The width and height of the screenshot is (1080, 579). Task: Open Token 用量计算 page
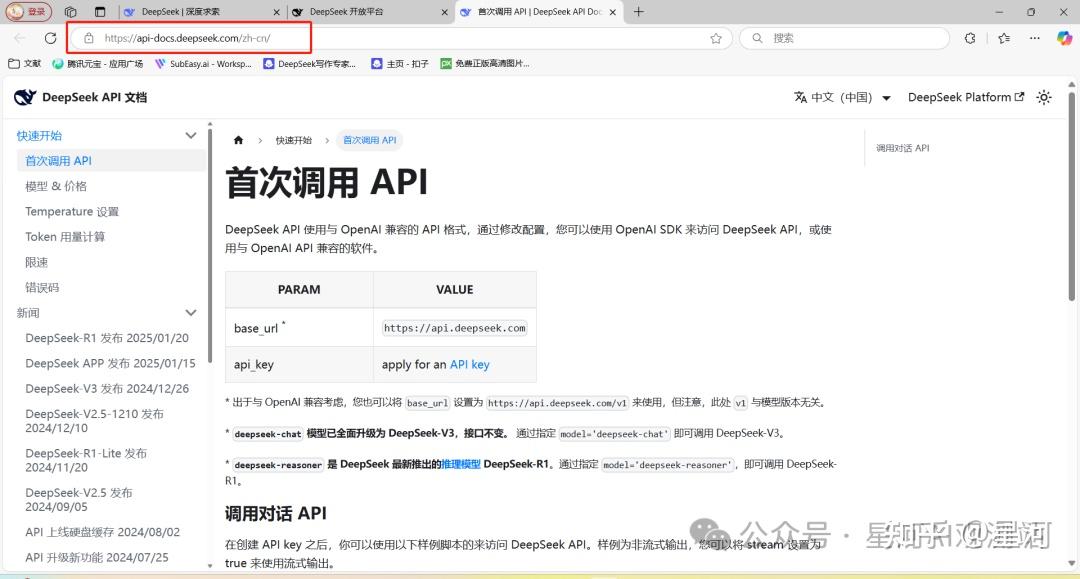(65, 237)
